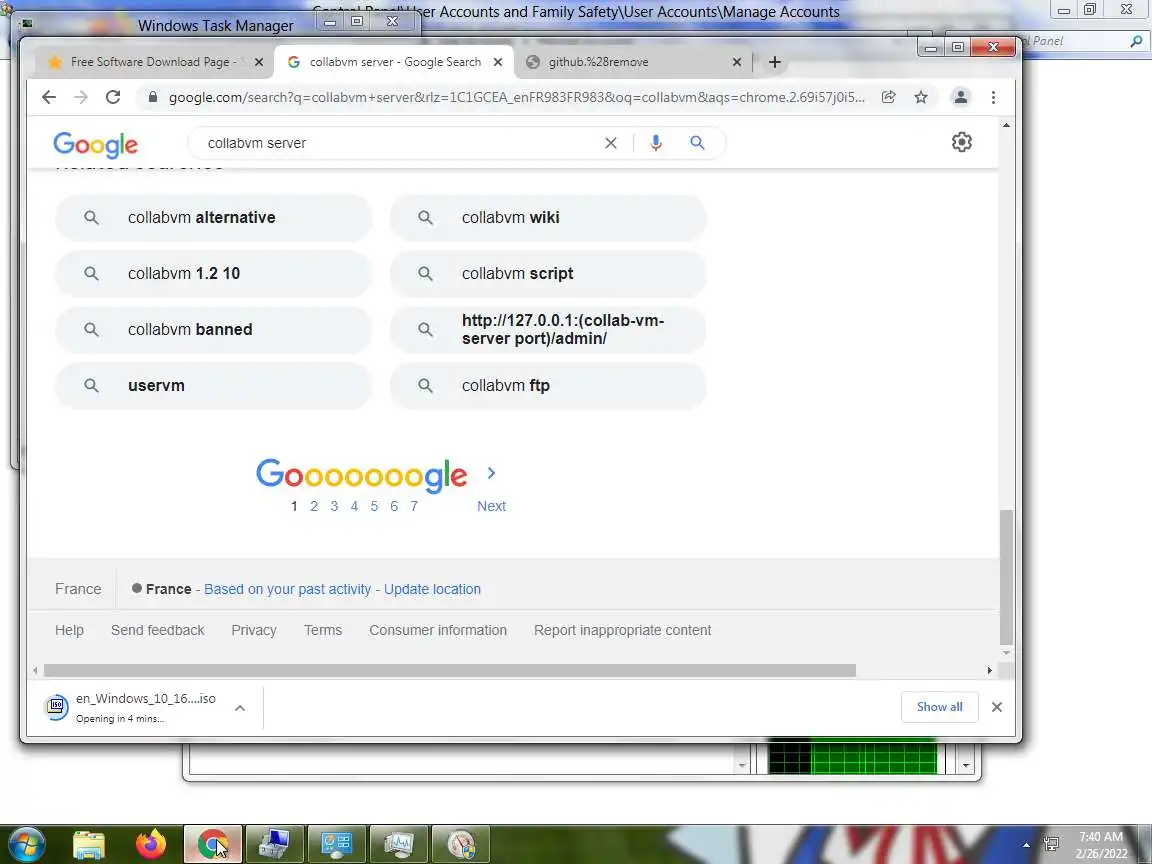Go to results page 5
This screenshot has height=864, width=1152.
click(x=374, y=506)
